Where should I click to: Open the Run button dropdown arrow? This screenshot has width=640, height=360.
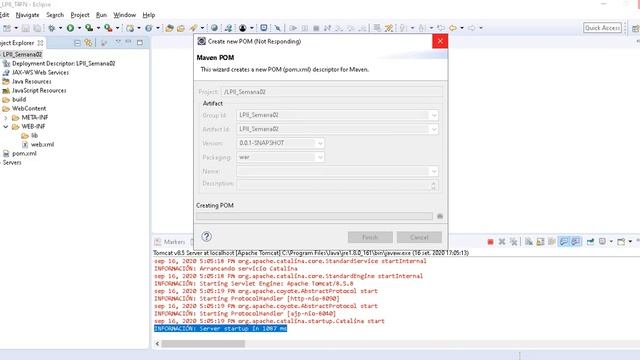79,28
